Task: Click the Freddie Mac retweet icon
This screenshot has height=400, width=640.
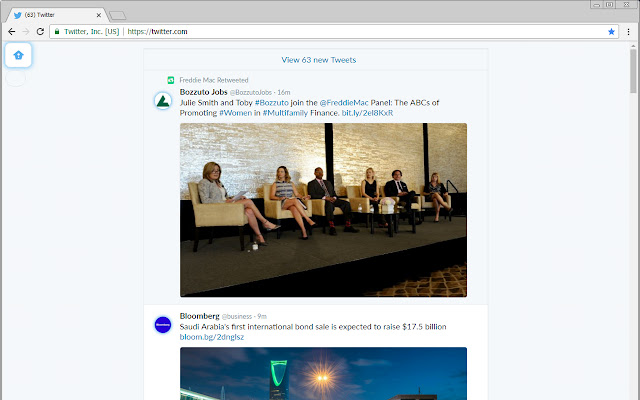Action: tap(171, 80)
